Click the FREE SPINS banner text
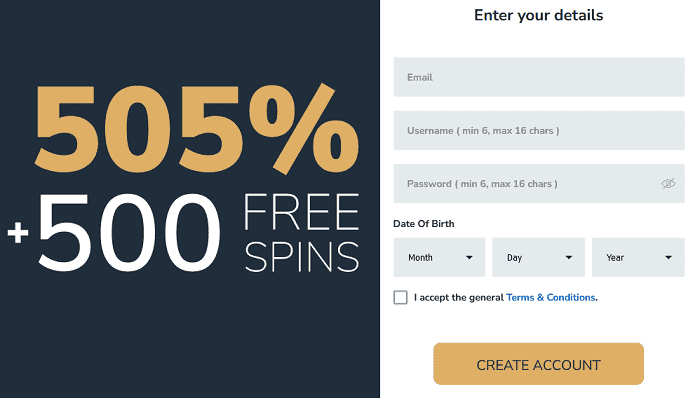Viewport: 700px width, 398px height. tap(302, 232)
